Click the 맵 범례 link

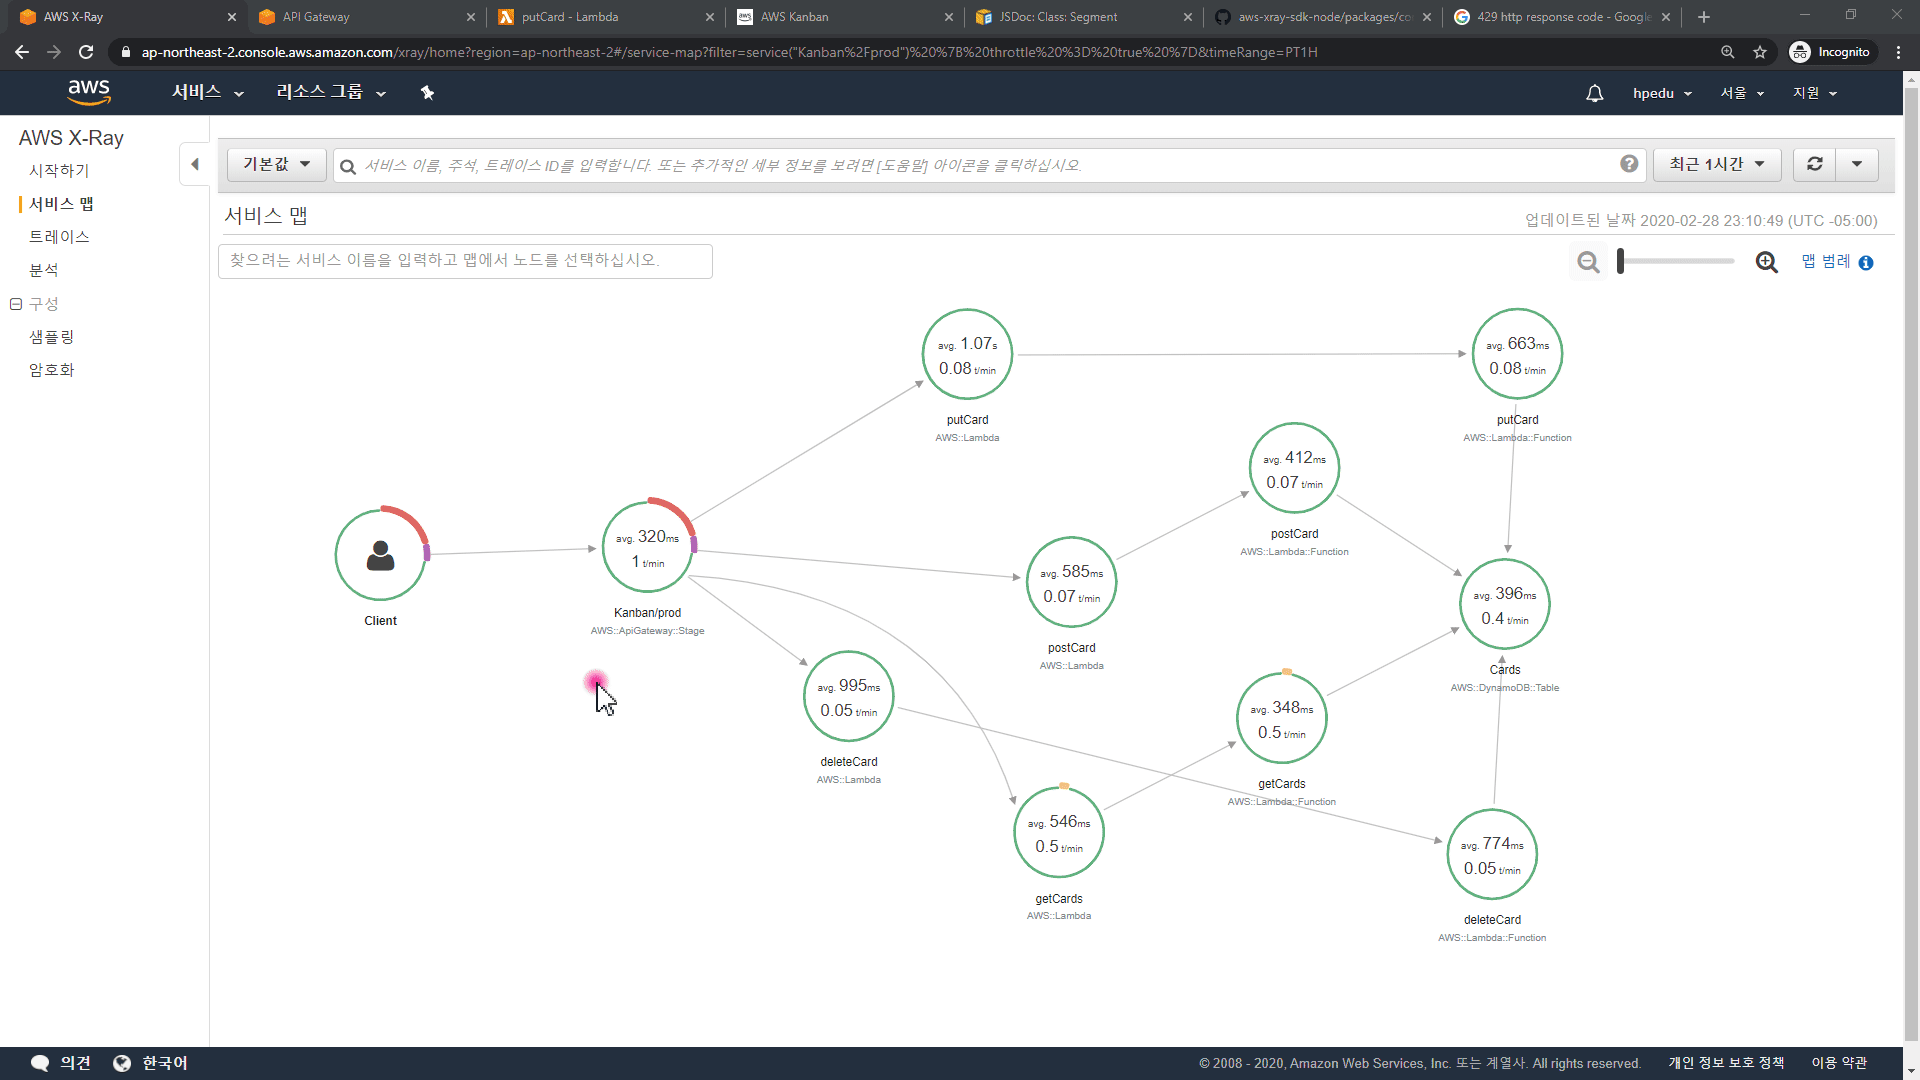click(1826, 262)
